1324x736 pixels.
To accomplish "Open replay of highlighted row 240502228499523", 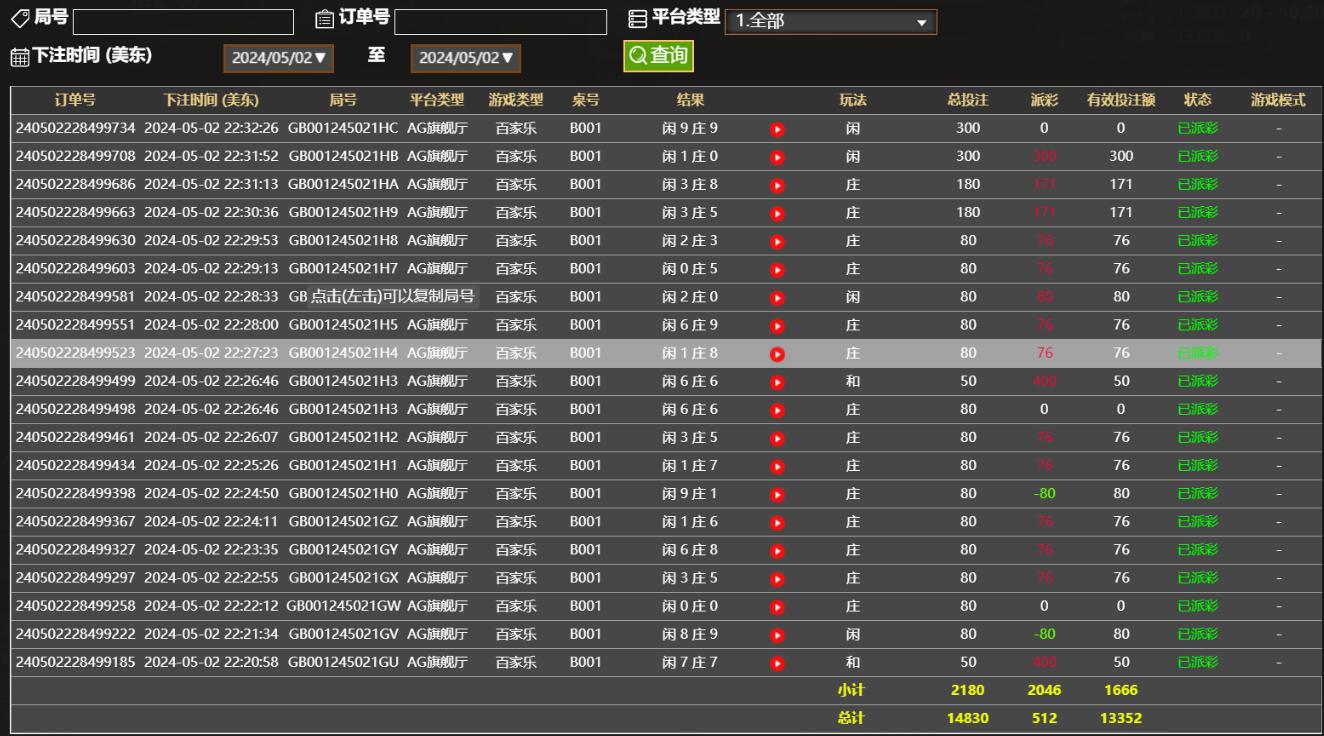I will 777,354.
